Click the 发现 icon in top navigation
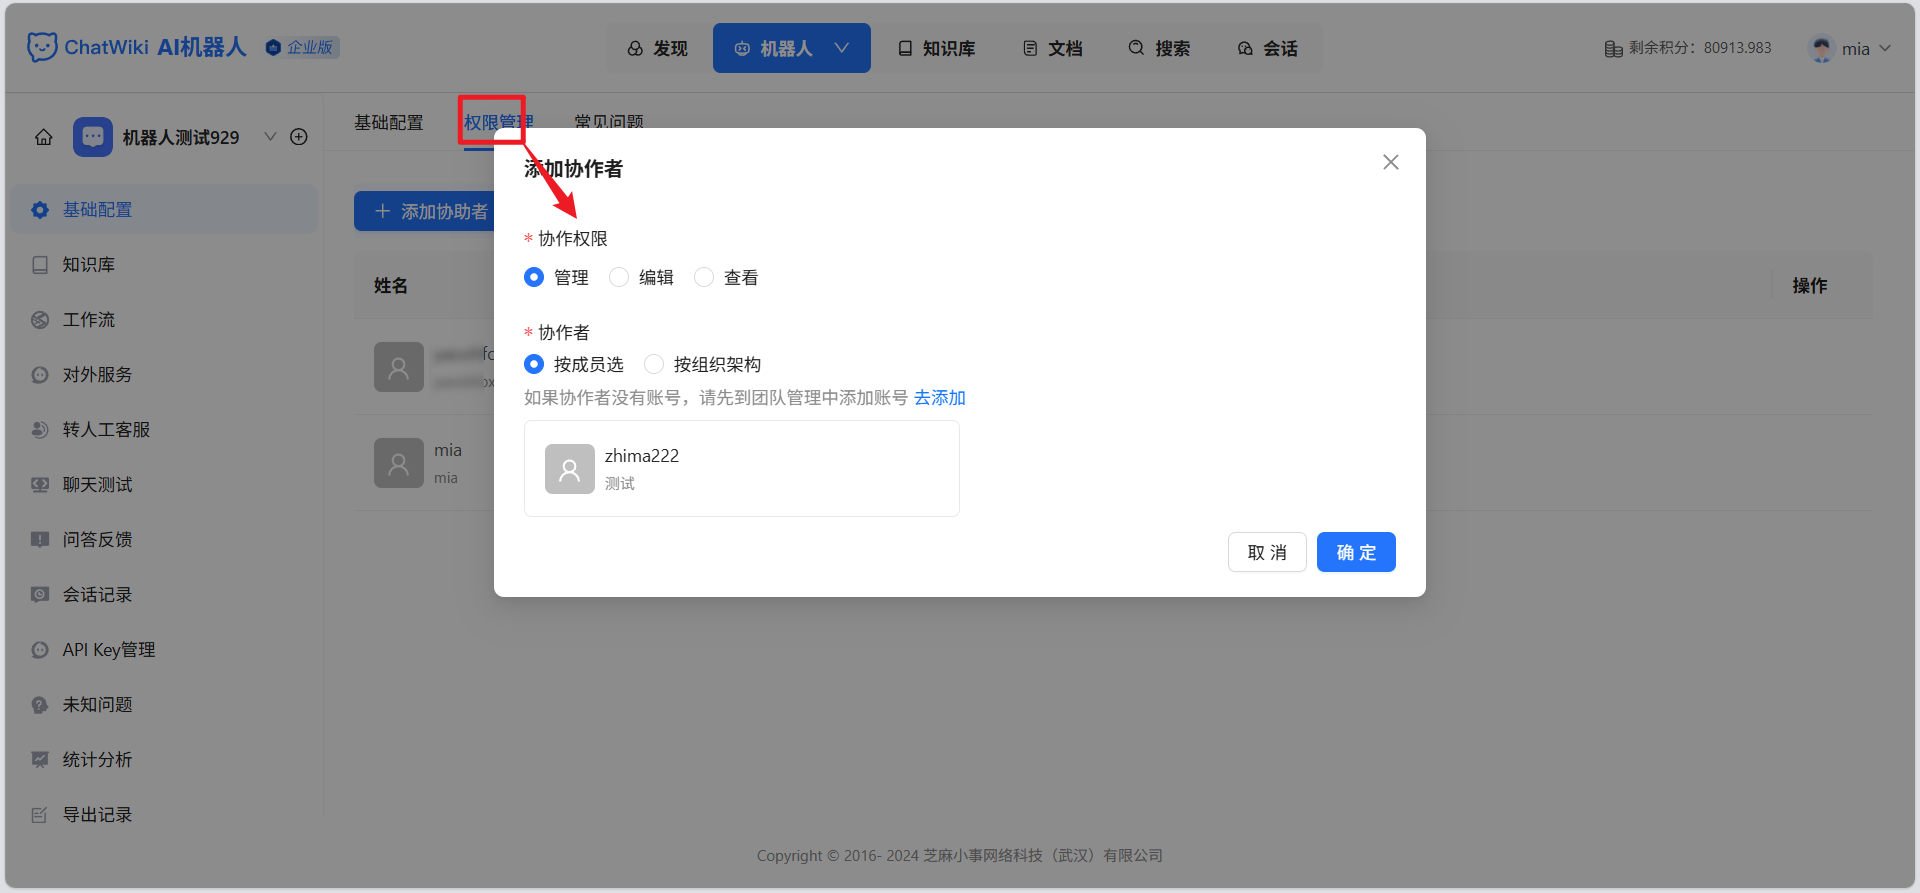Image resolution: width=1920 pixels, height=893 pixels. pos(635,48)
